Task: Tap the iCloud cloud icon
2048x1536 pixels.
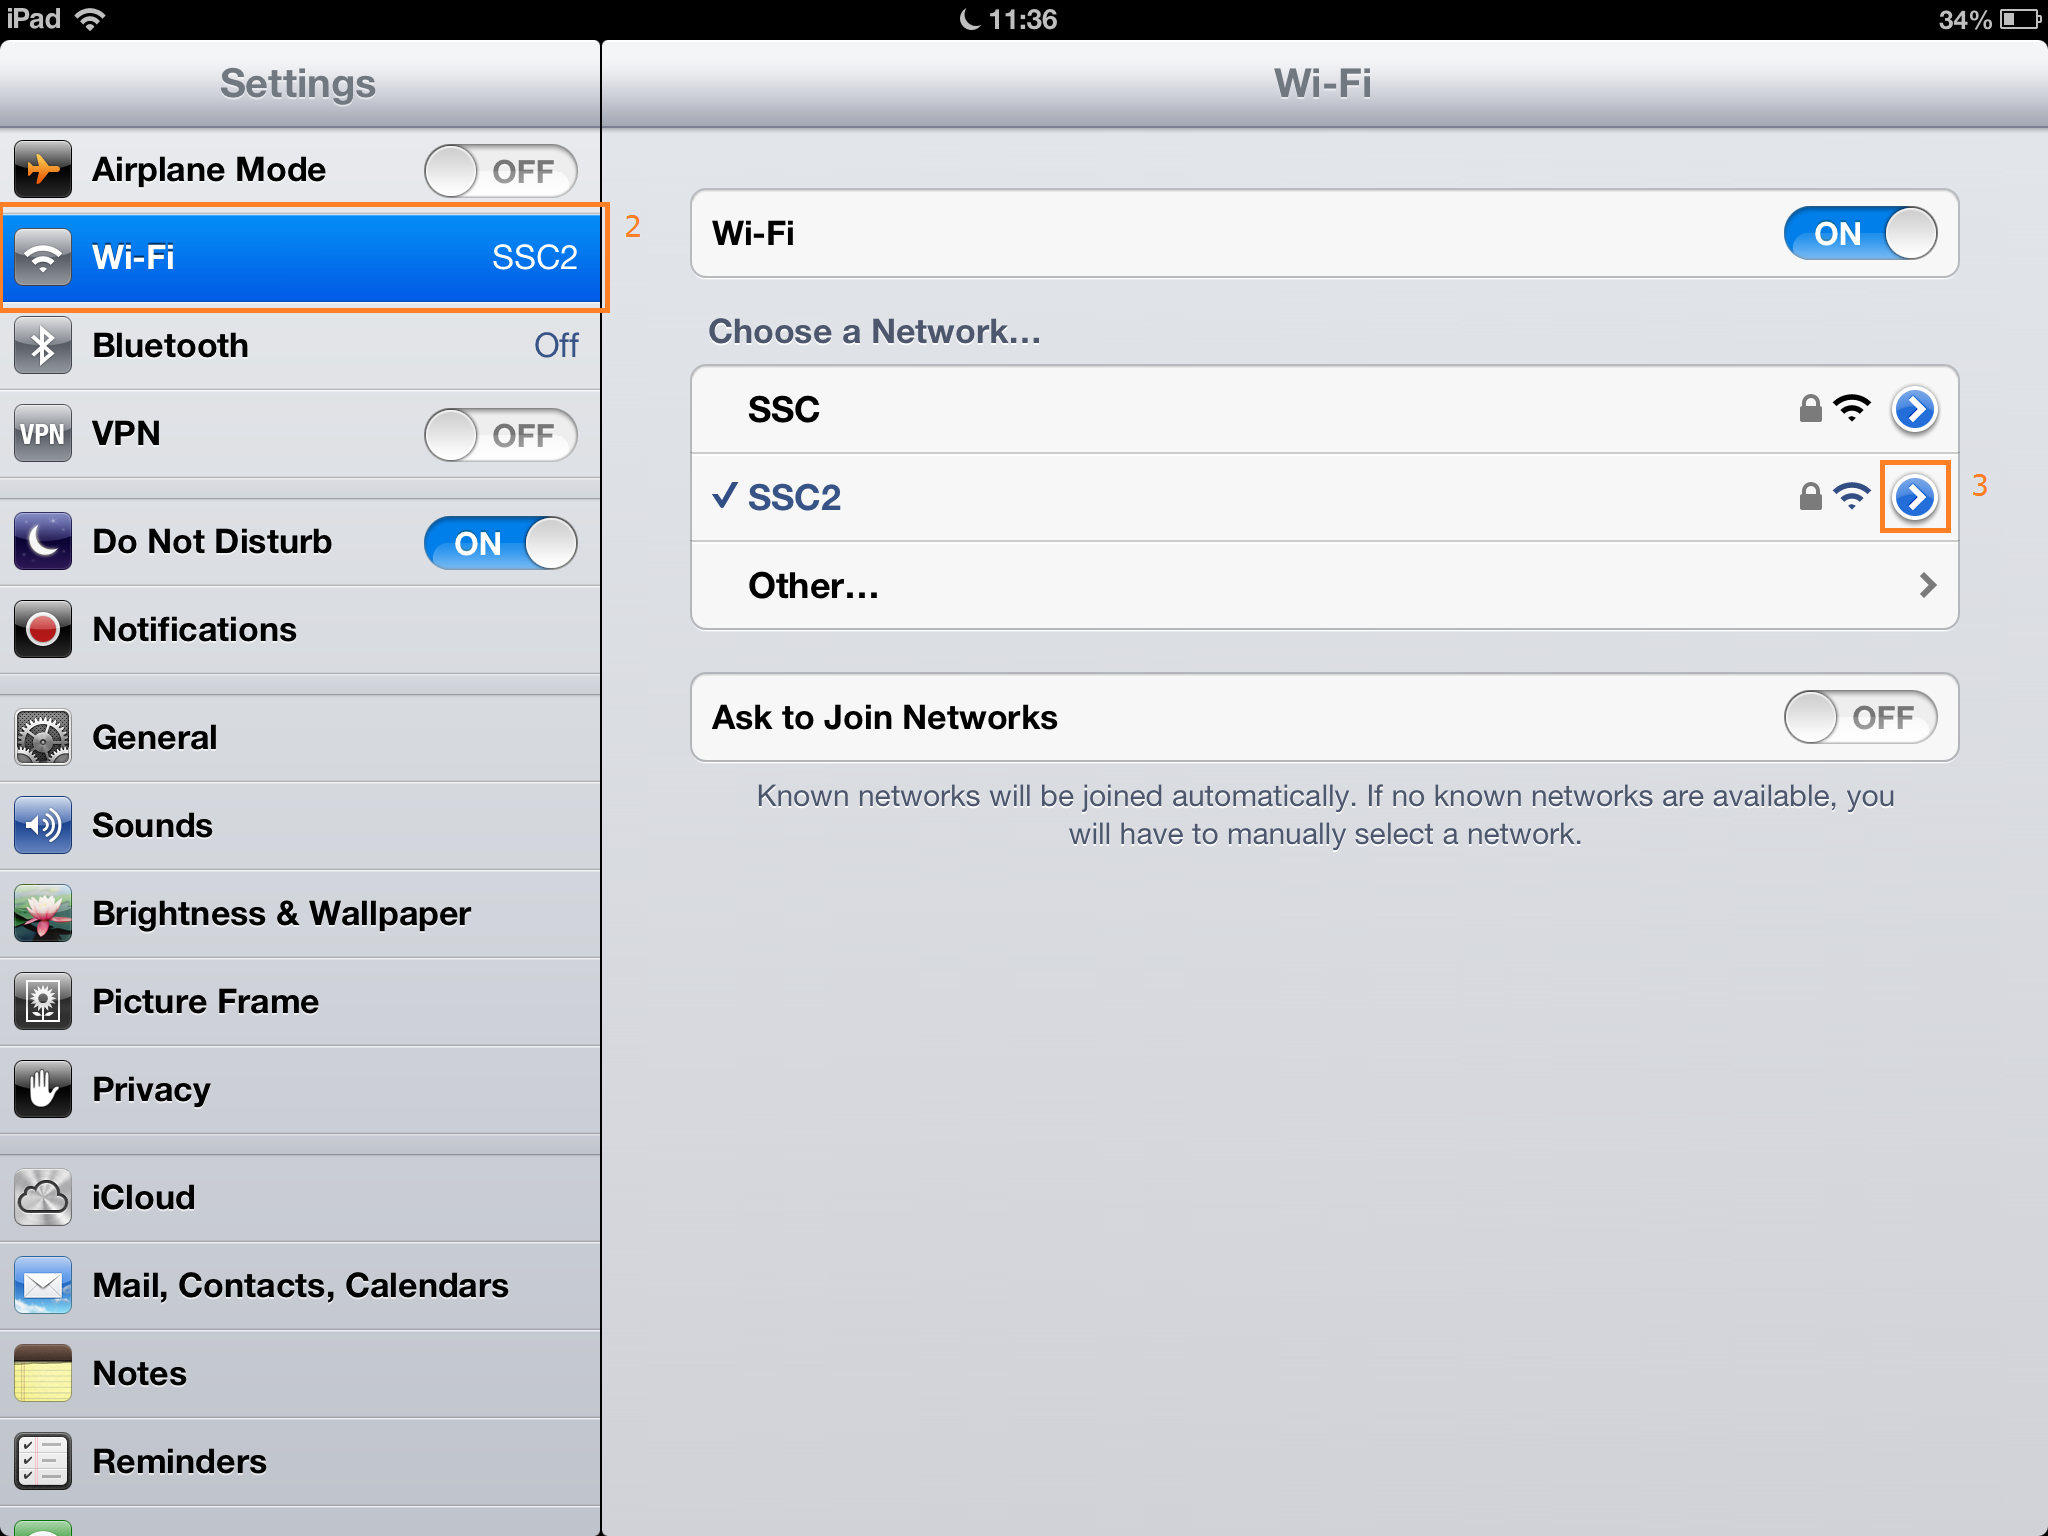Action: tap(43, 1197)
